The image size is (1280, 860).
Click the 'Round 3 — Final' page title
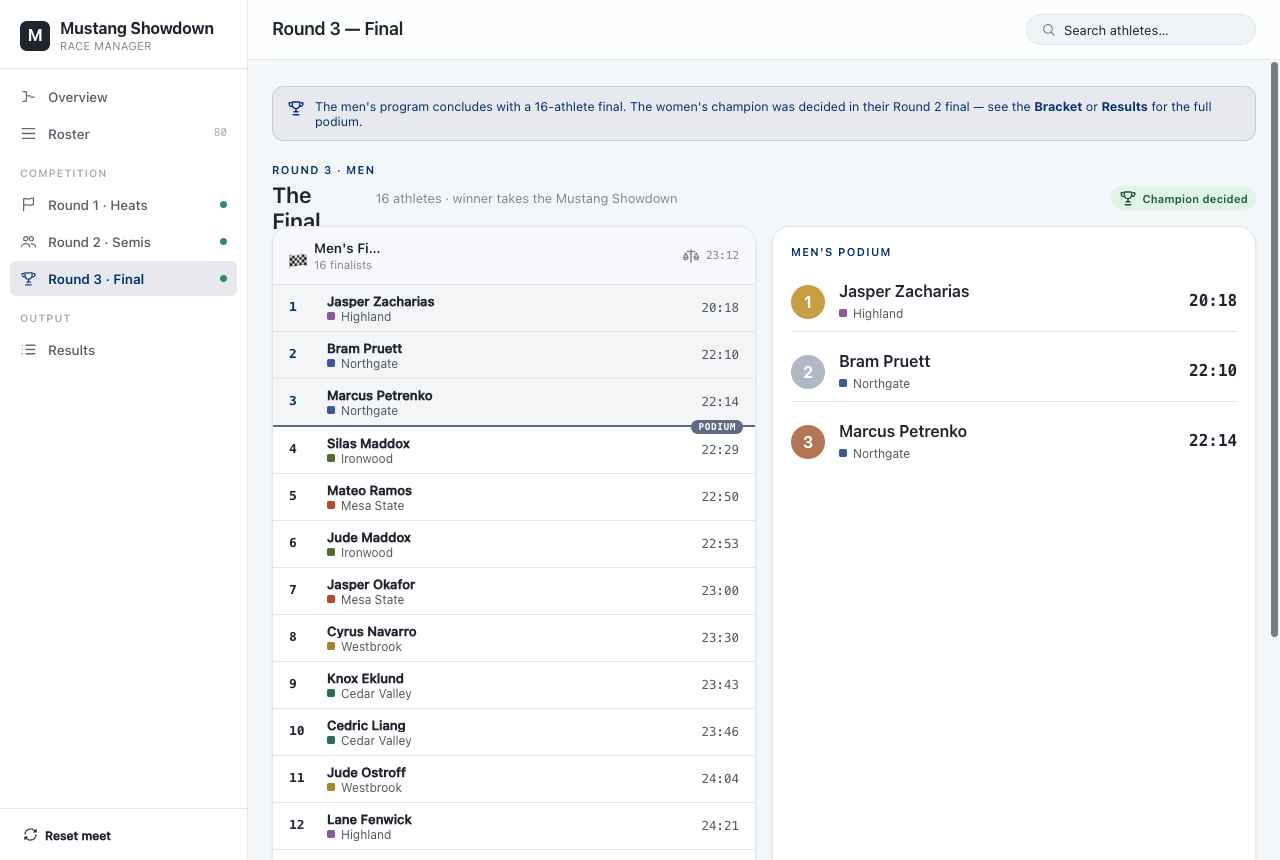(x=337, y=29)
